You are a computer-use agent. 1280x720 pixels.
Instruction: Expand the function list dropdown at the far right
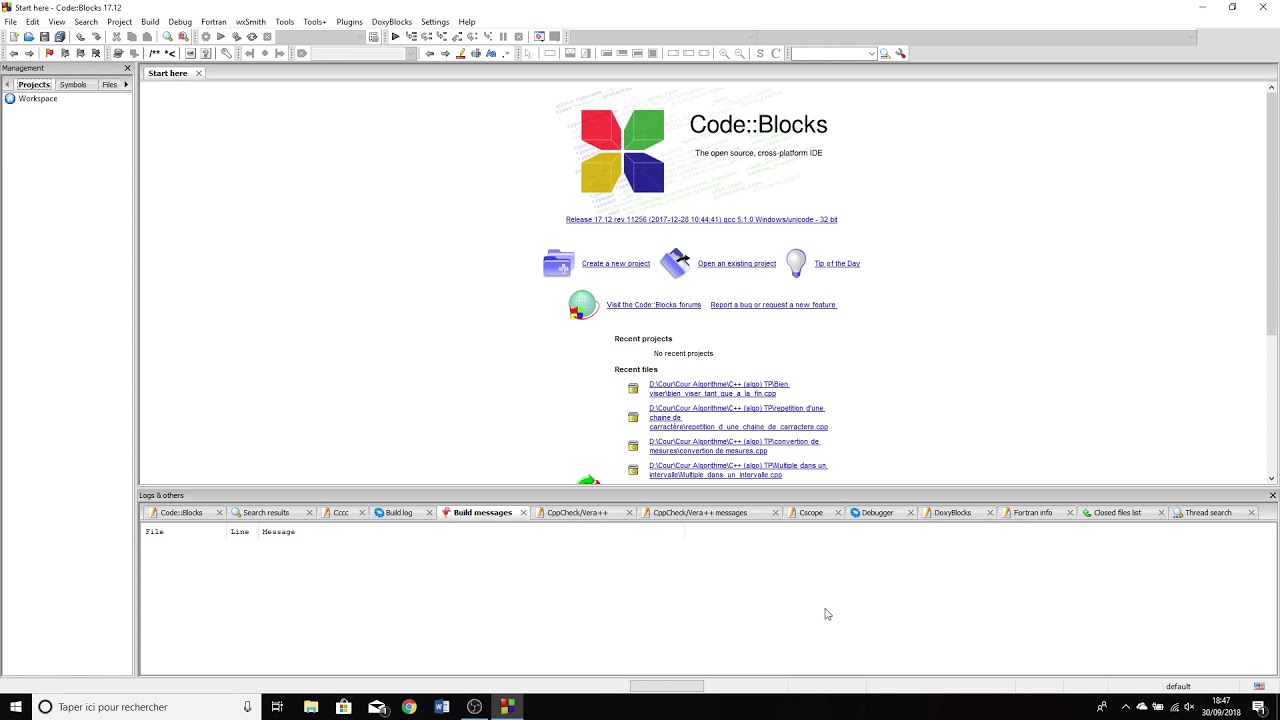[x=1190, y=37]
